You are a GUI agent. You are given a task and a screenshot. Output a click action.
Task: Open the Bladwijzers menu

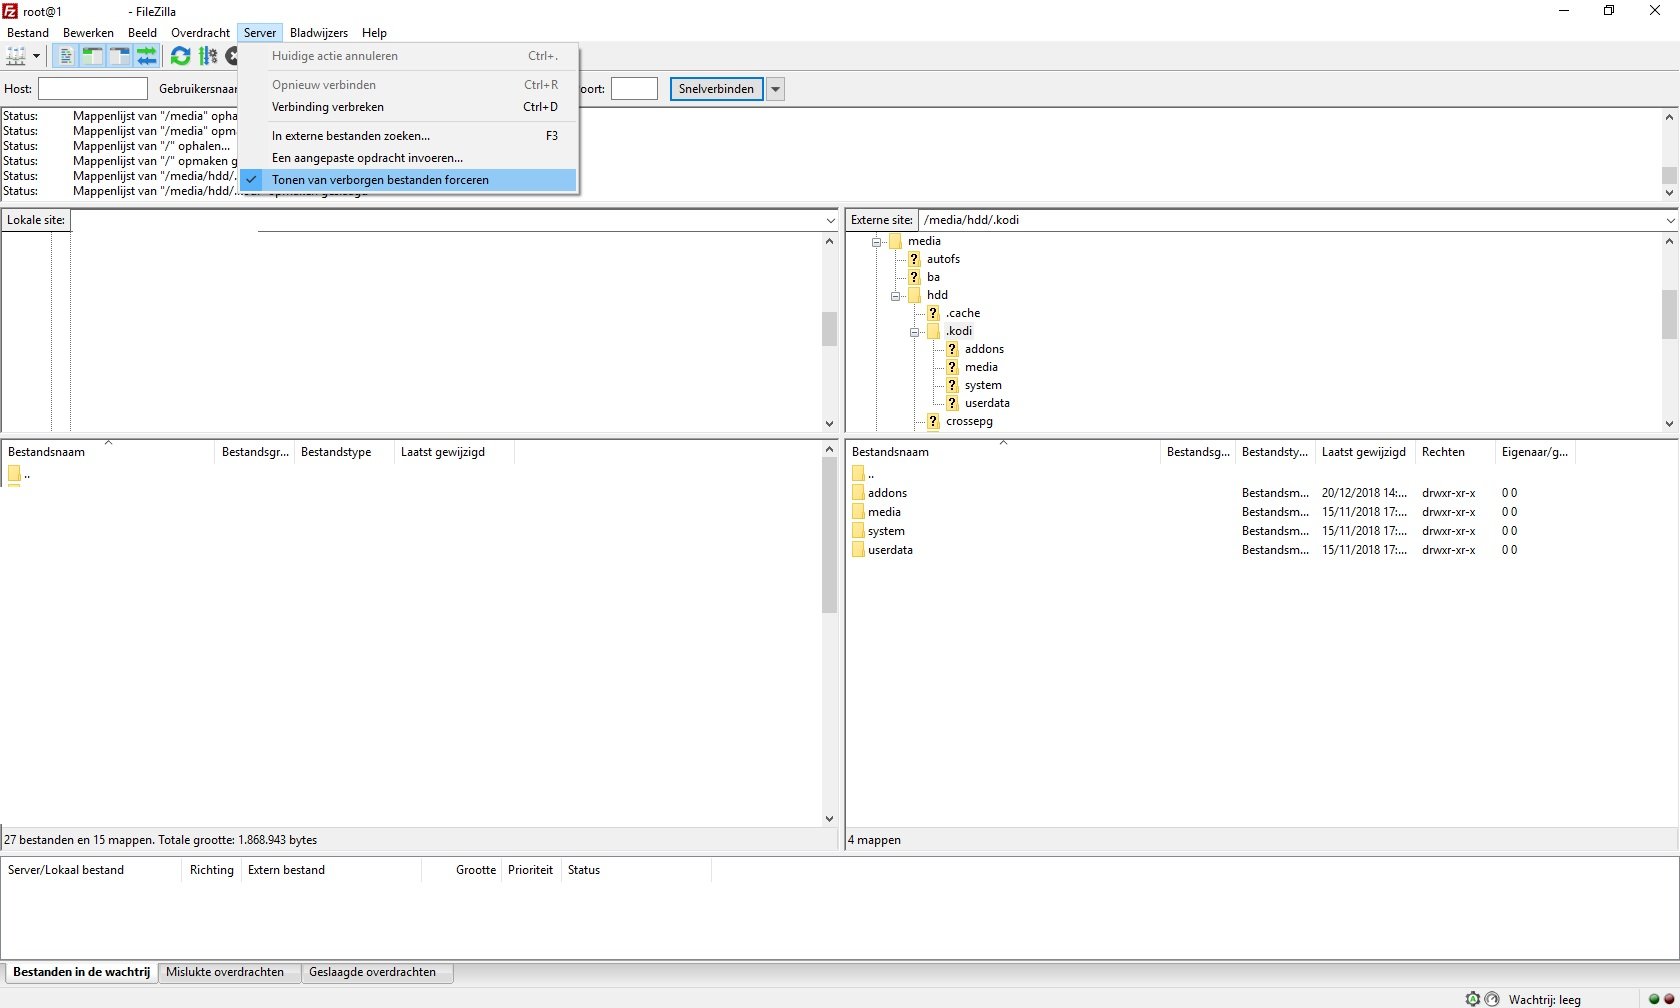[318, 32]
